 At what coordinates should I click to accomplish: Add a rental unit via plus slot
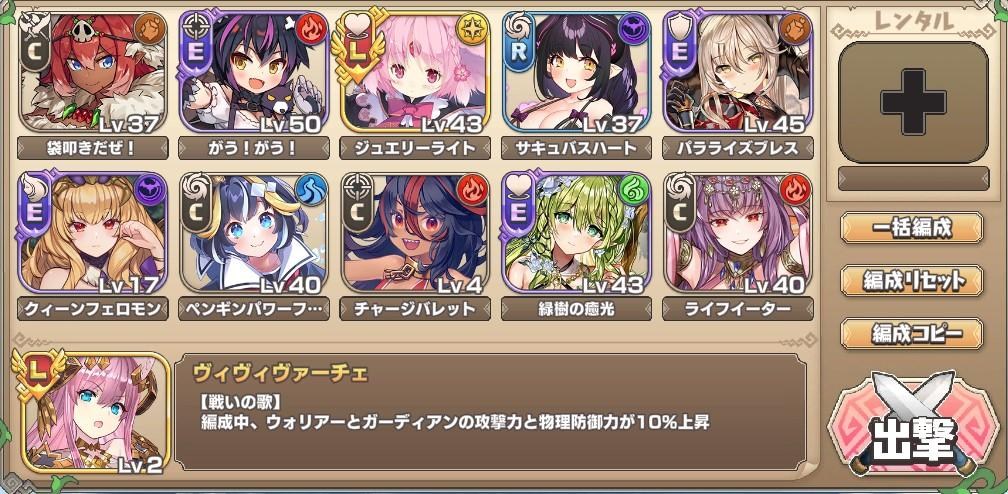click(x=913, y=102)
